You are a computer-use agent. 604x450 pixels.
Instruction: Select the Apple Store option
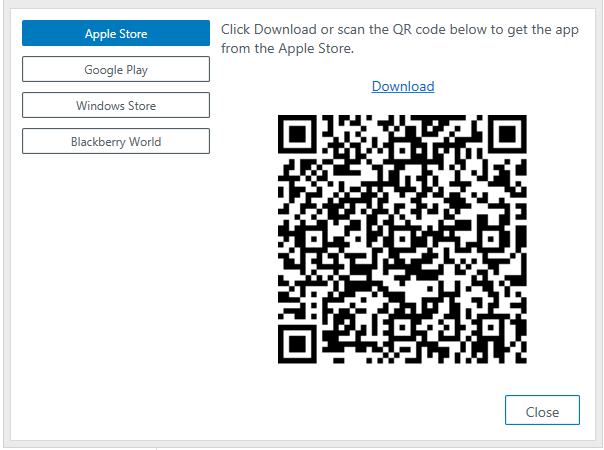point(116,33)
